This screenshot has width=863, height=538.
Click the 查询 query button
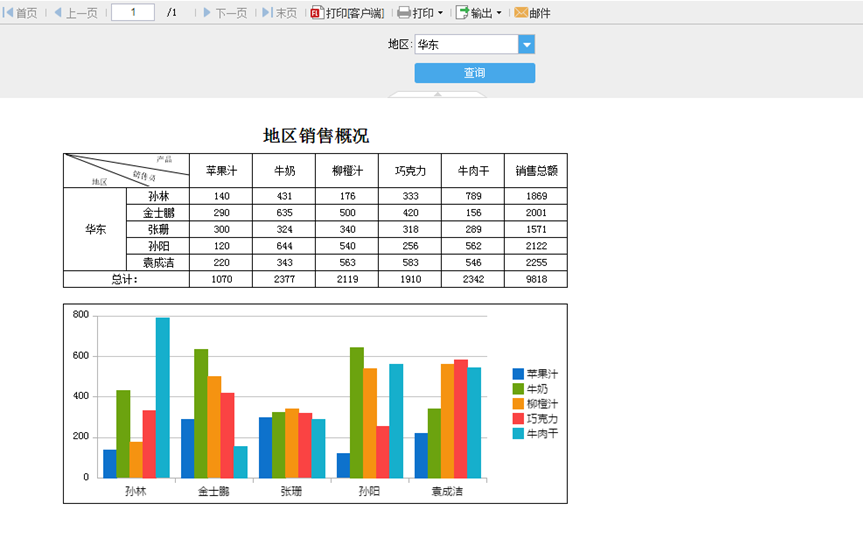(474, 73)
